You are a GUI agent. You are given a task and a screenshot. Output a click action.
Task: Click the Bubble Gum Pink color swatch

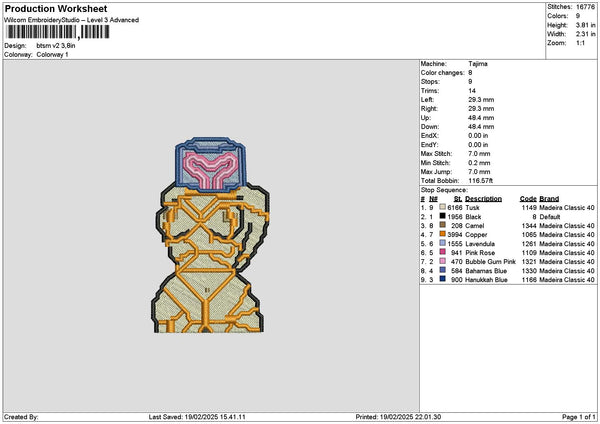click(442, 261)
